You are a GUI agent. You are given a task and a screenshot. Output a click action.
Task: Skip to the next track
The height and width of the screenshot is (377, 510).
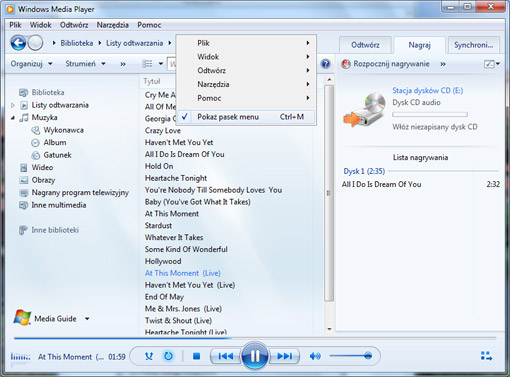(284, 356)
